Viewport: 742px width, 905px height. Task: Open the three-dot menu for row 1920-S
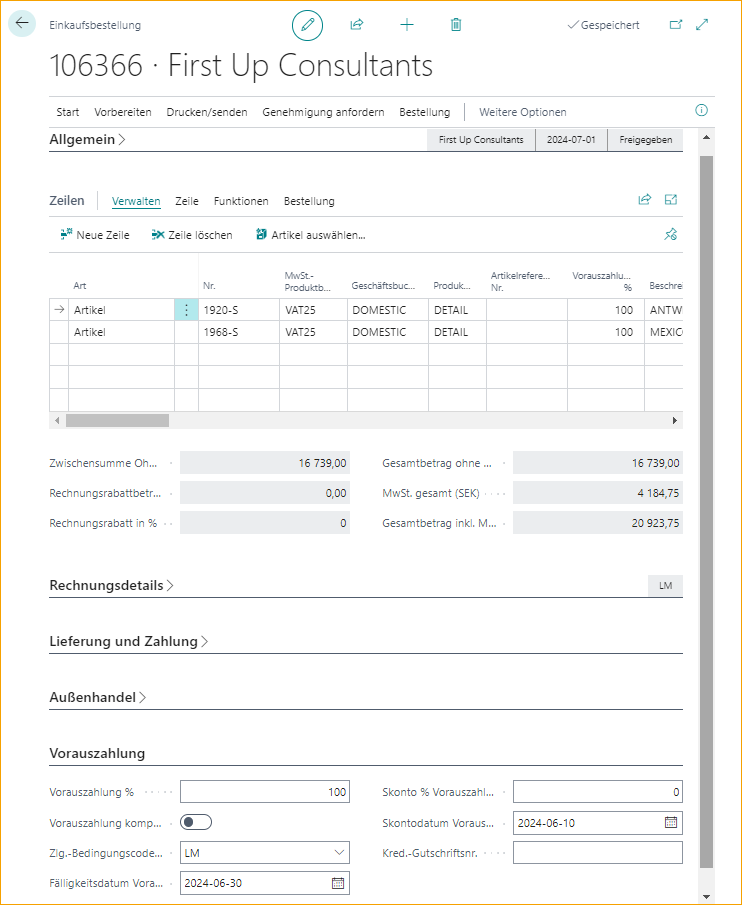click(x=186, y=310)
